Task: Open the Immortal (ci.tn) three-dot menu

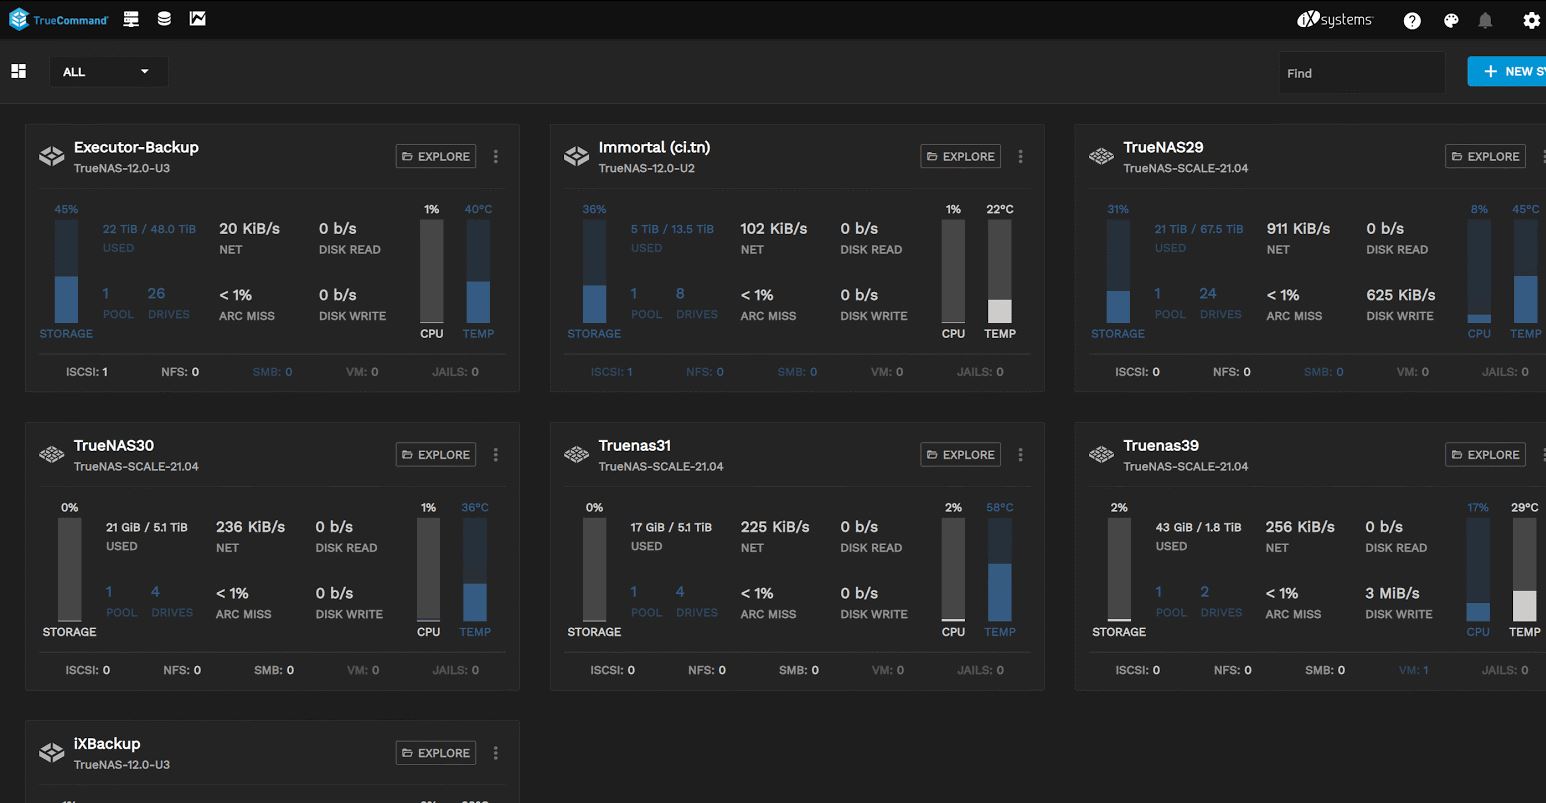Action: 1021,156
